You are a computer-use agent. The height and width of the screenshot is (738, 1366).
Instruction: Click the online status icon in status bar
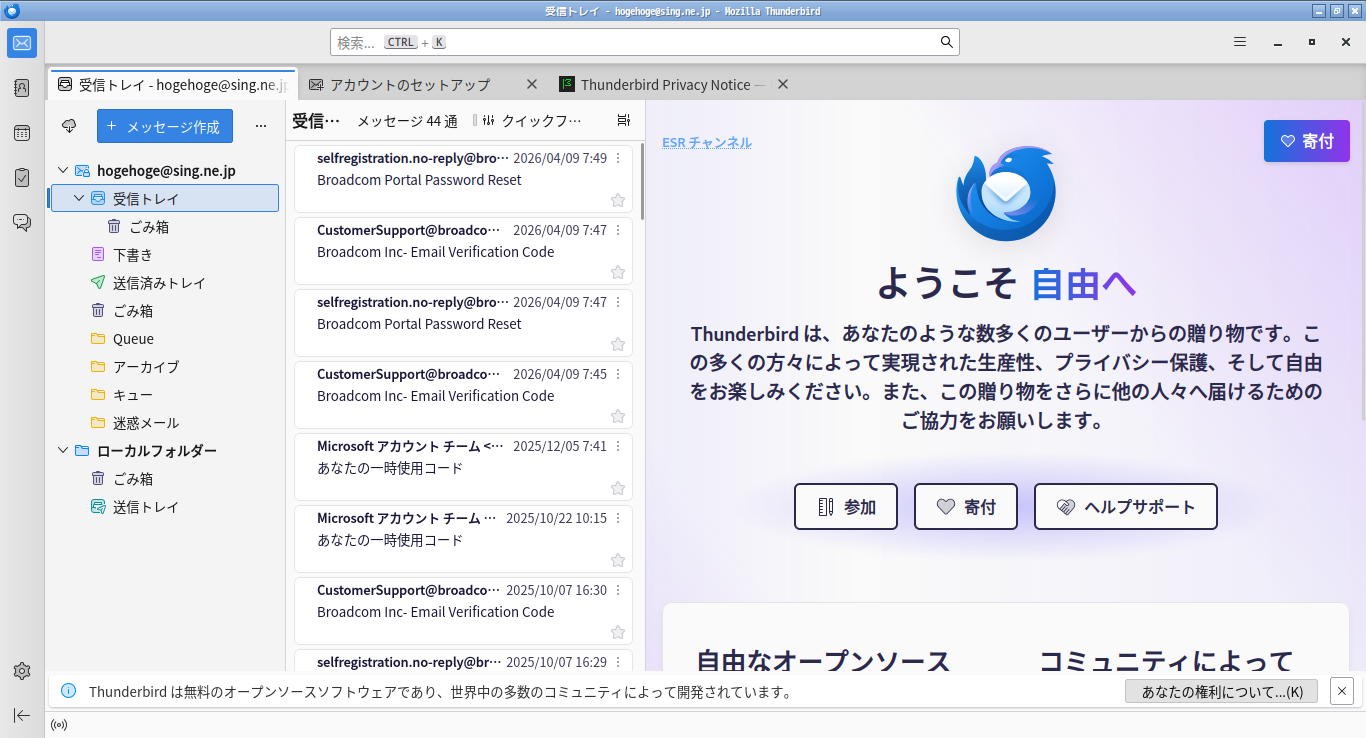click(x=59, y=725)
